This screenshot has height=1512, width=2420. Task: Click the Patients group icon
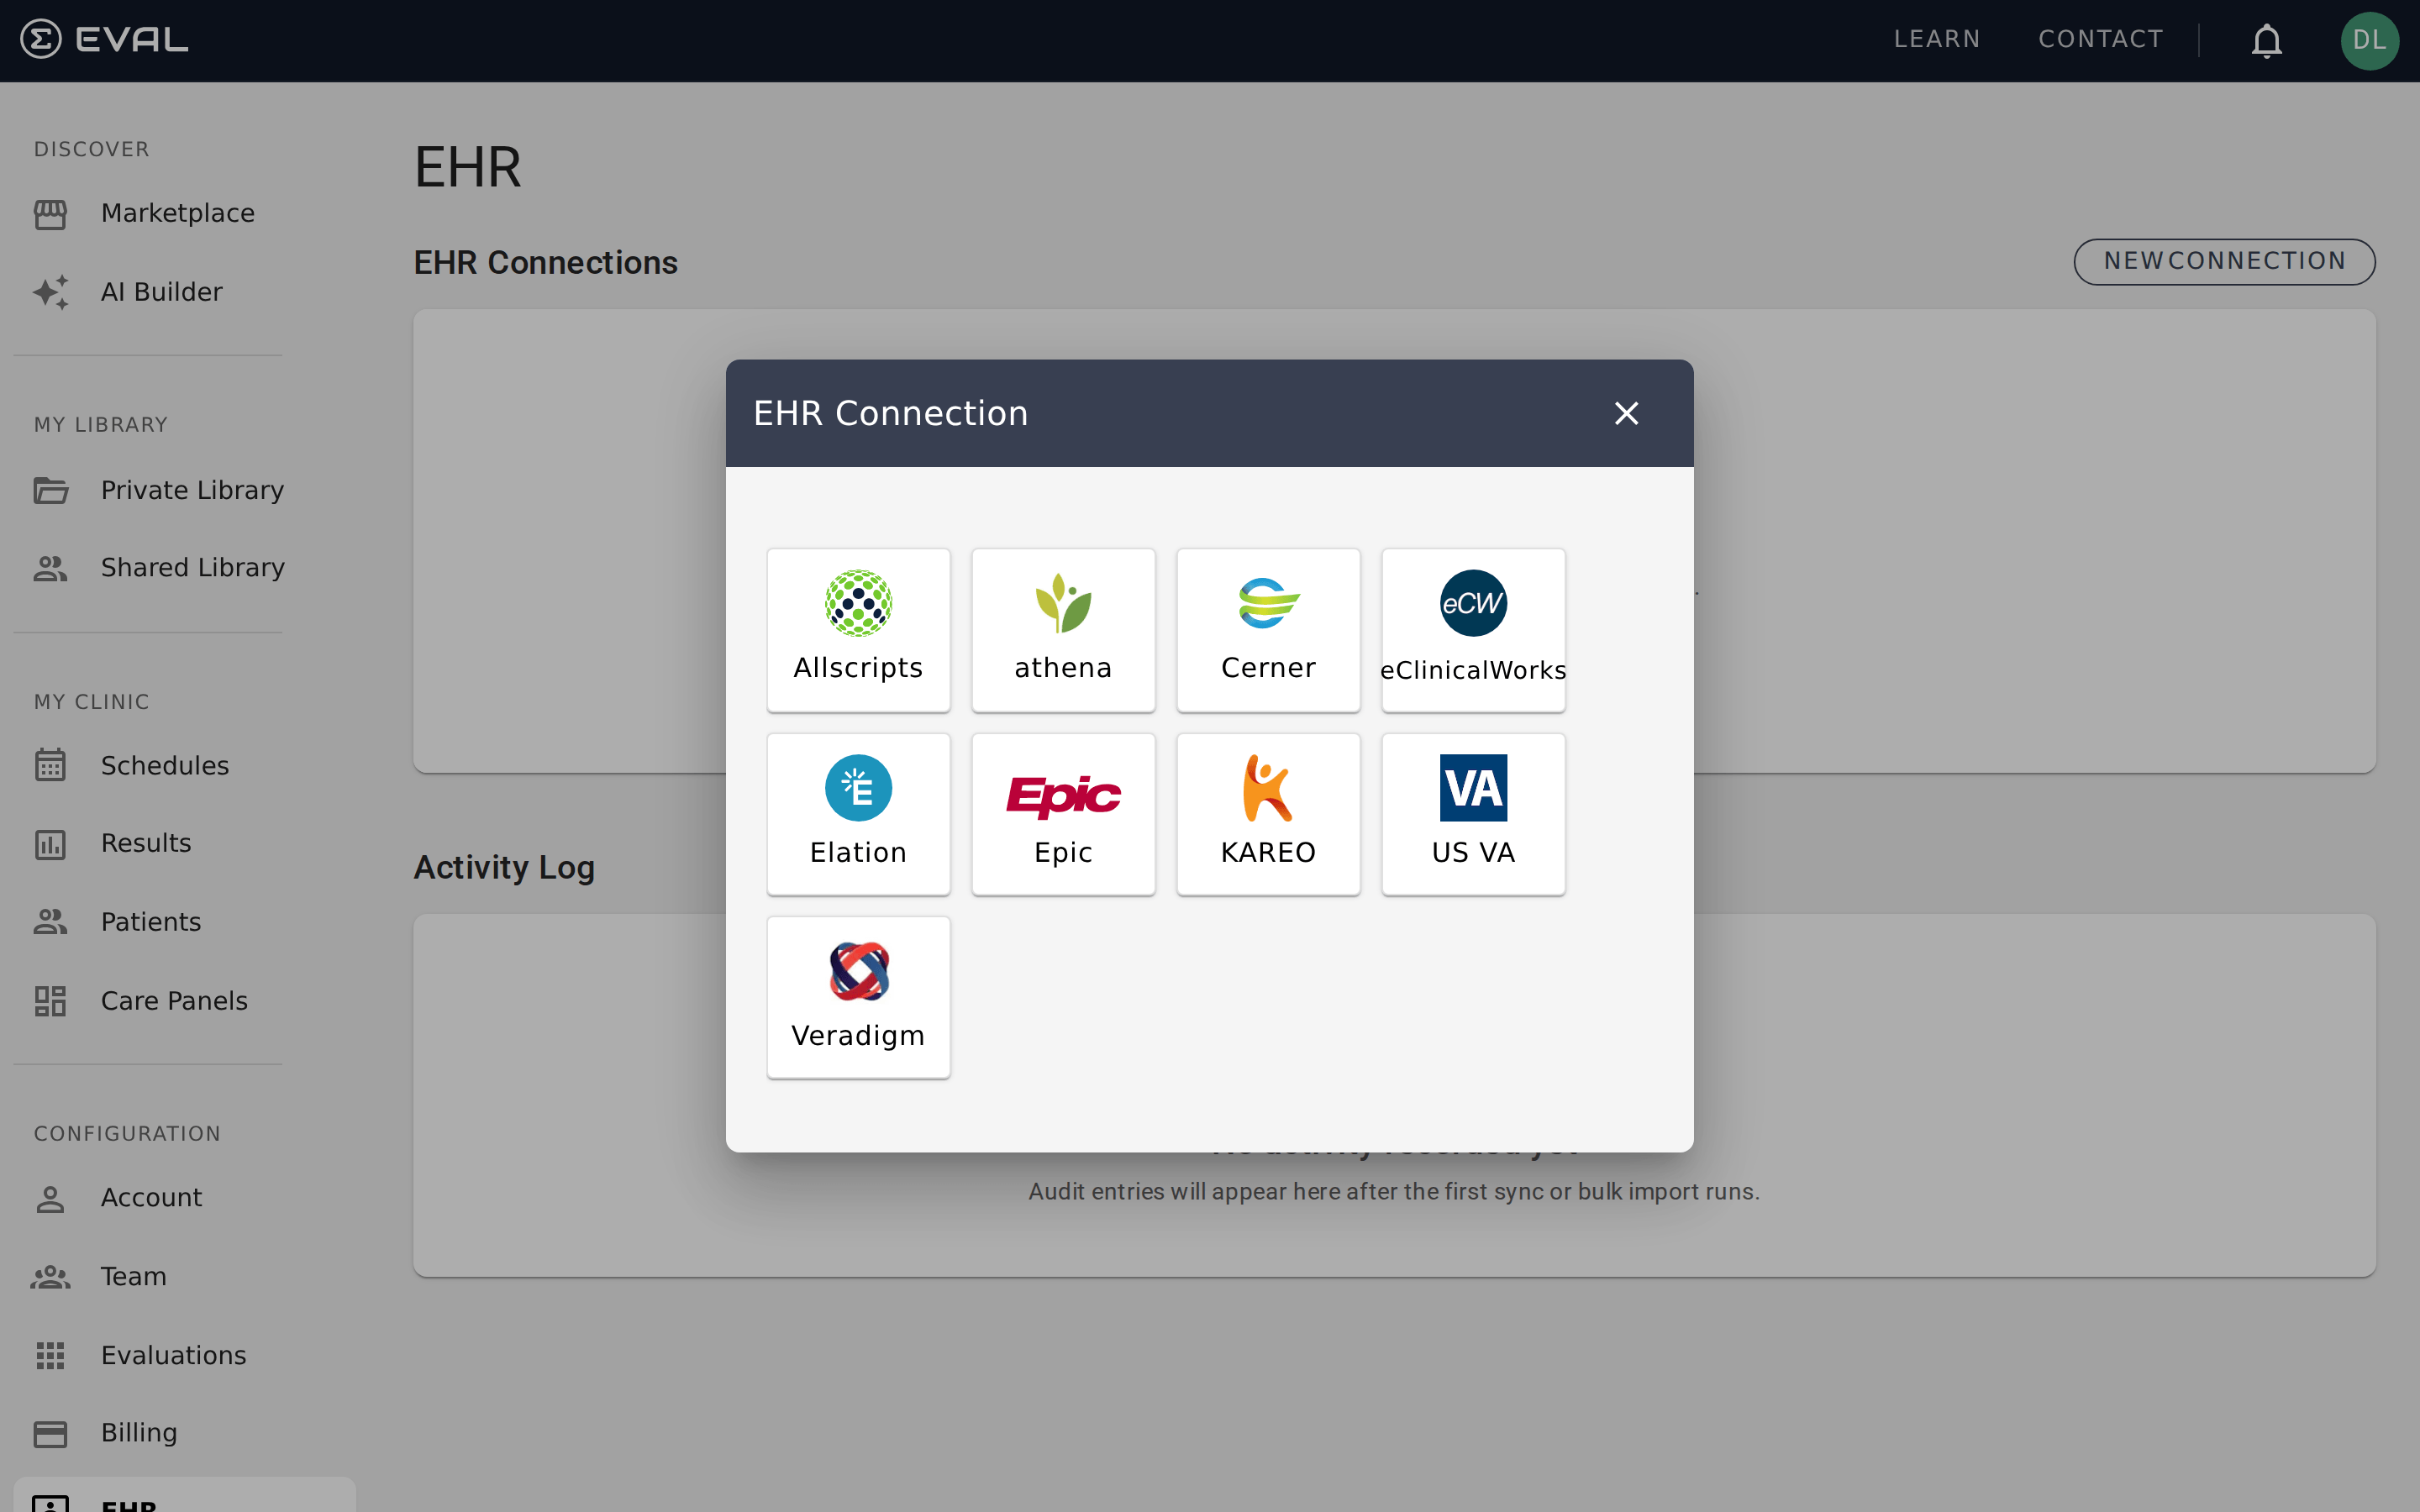pyautogui.click(x=50, y=921)
